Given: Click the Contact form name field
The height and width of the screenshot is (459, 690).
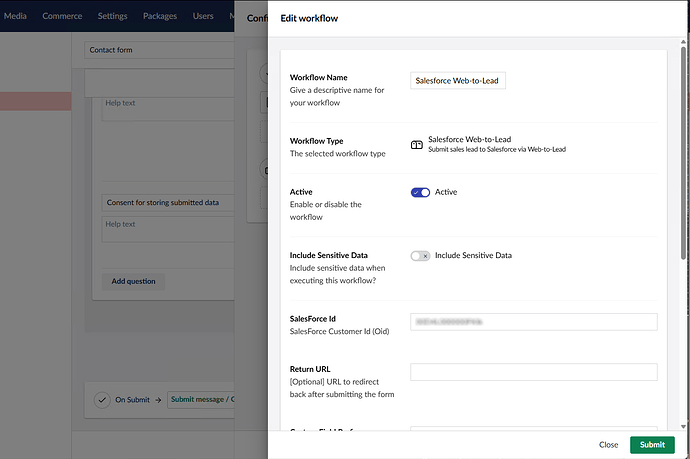Looking at the screenshot, I should [x=159, y=50].
